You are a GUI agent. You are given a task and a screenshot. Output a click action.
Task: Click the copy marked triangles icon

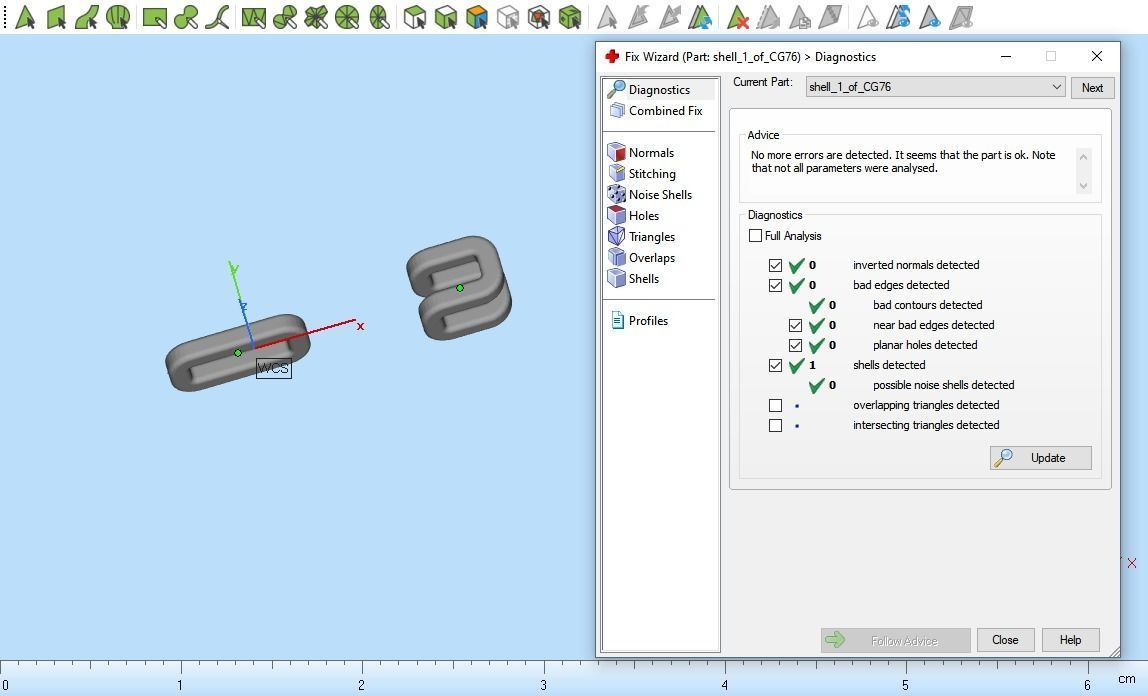[799, 17]
